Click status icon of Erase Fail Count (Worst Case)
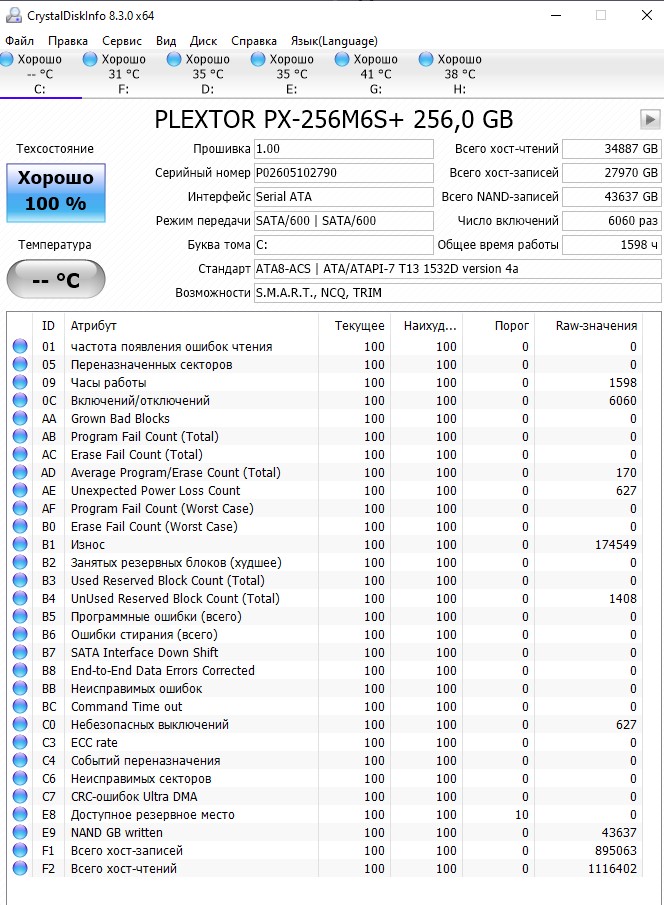The width and height of the screenshot is (664, 905). (x=20, y=526)
